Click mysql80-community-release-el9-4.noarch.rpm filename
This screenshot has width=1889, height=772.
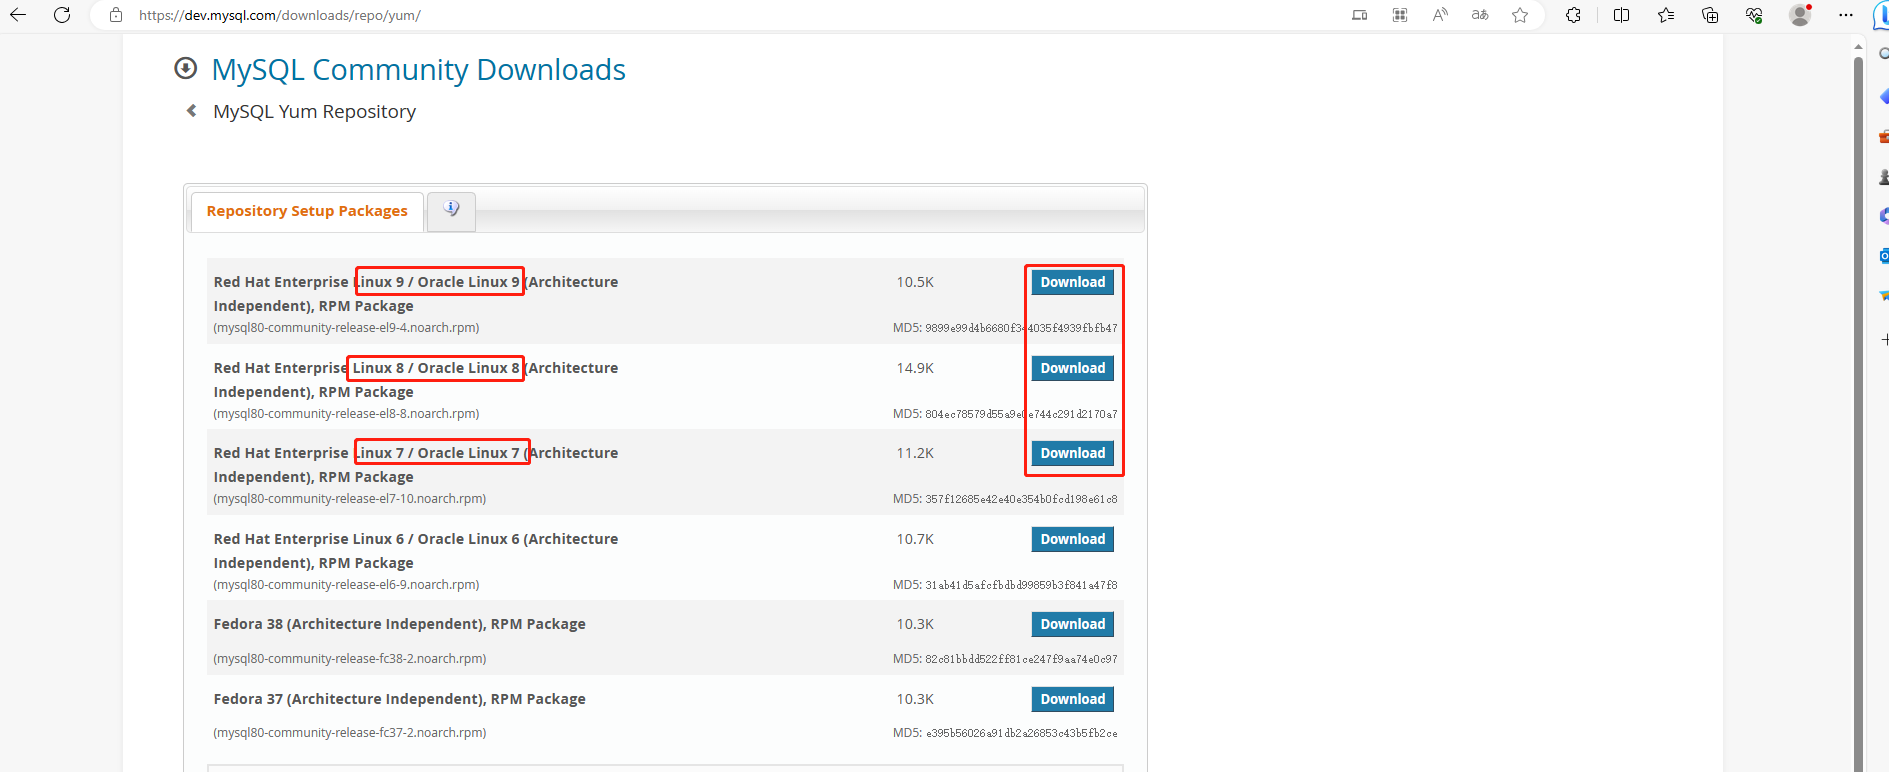click(x=346, y=328)
